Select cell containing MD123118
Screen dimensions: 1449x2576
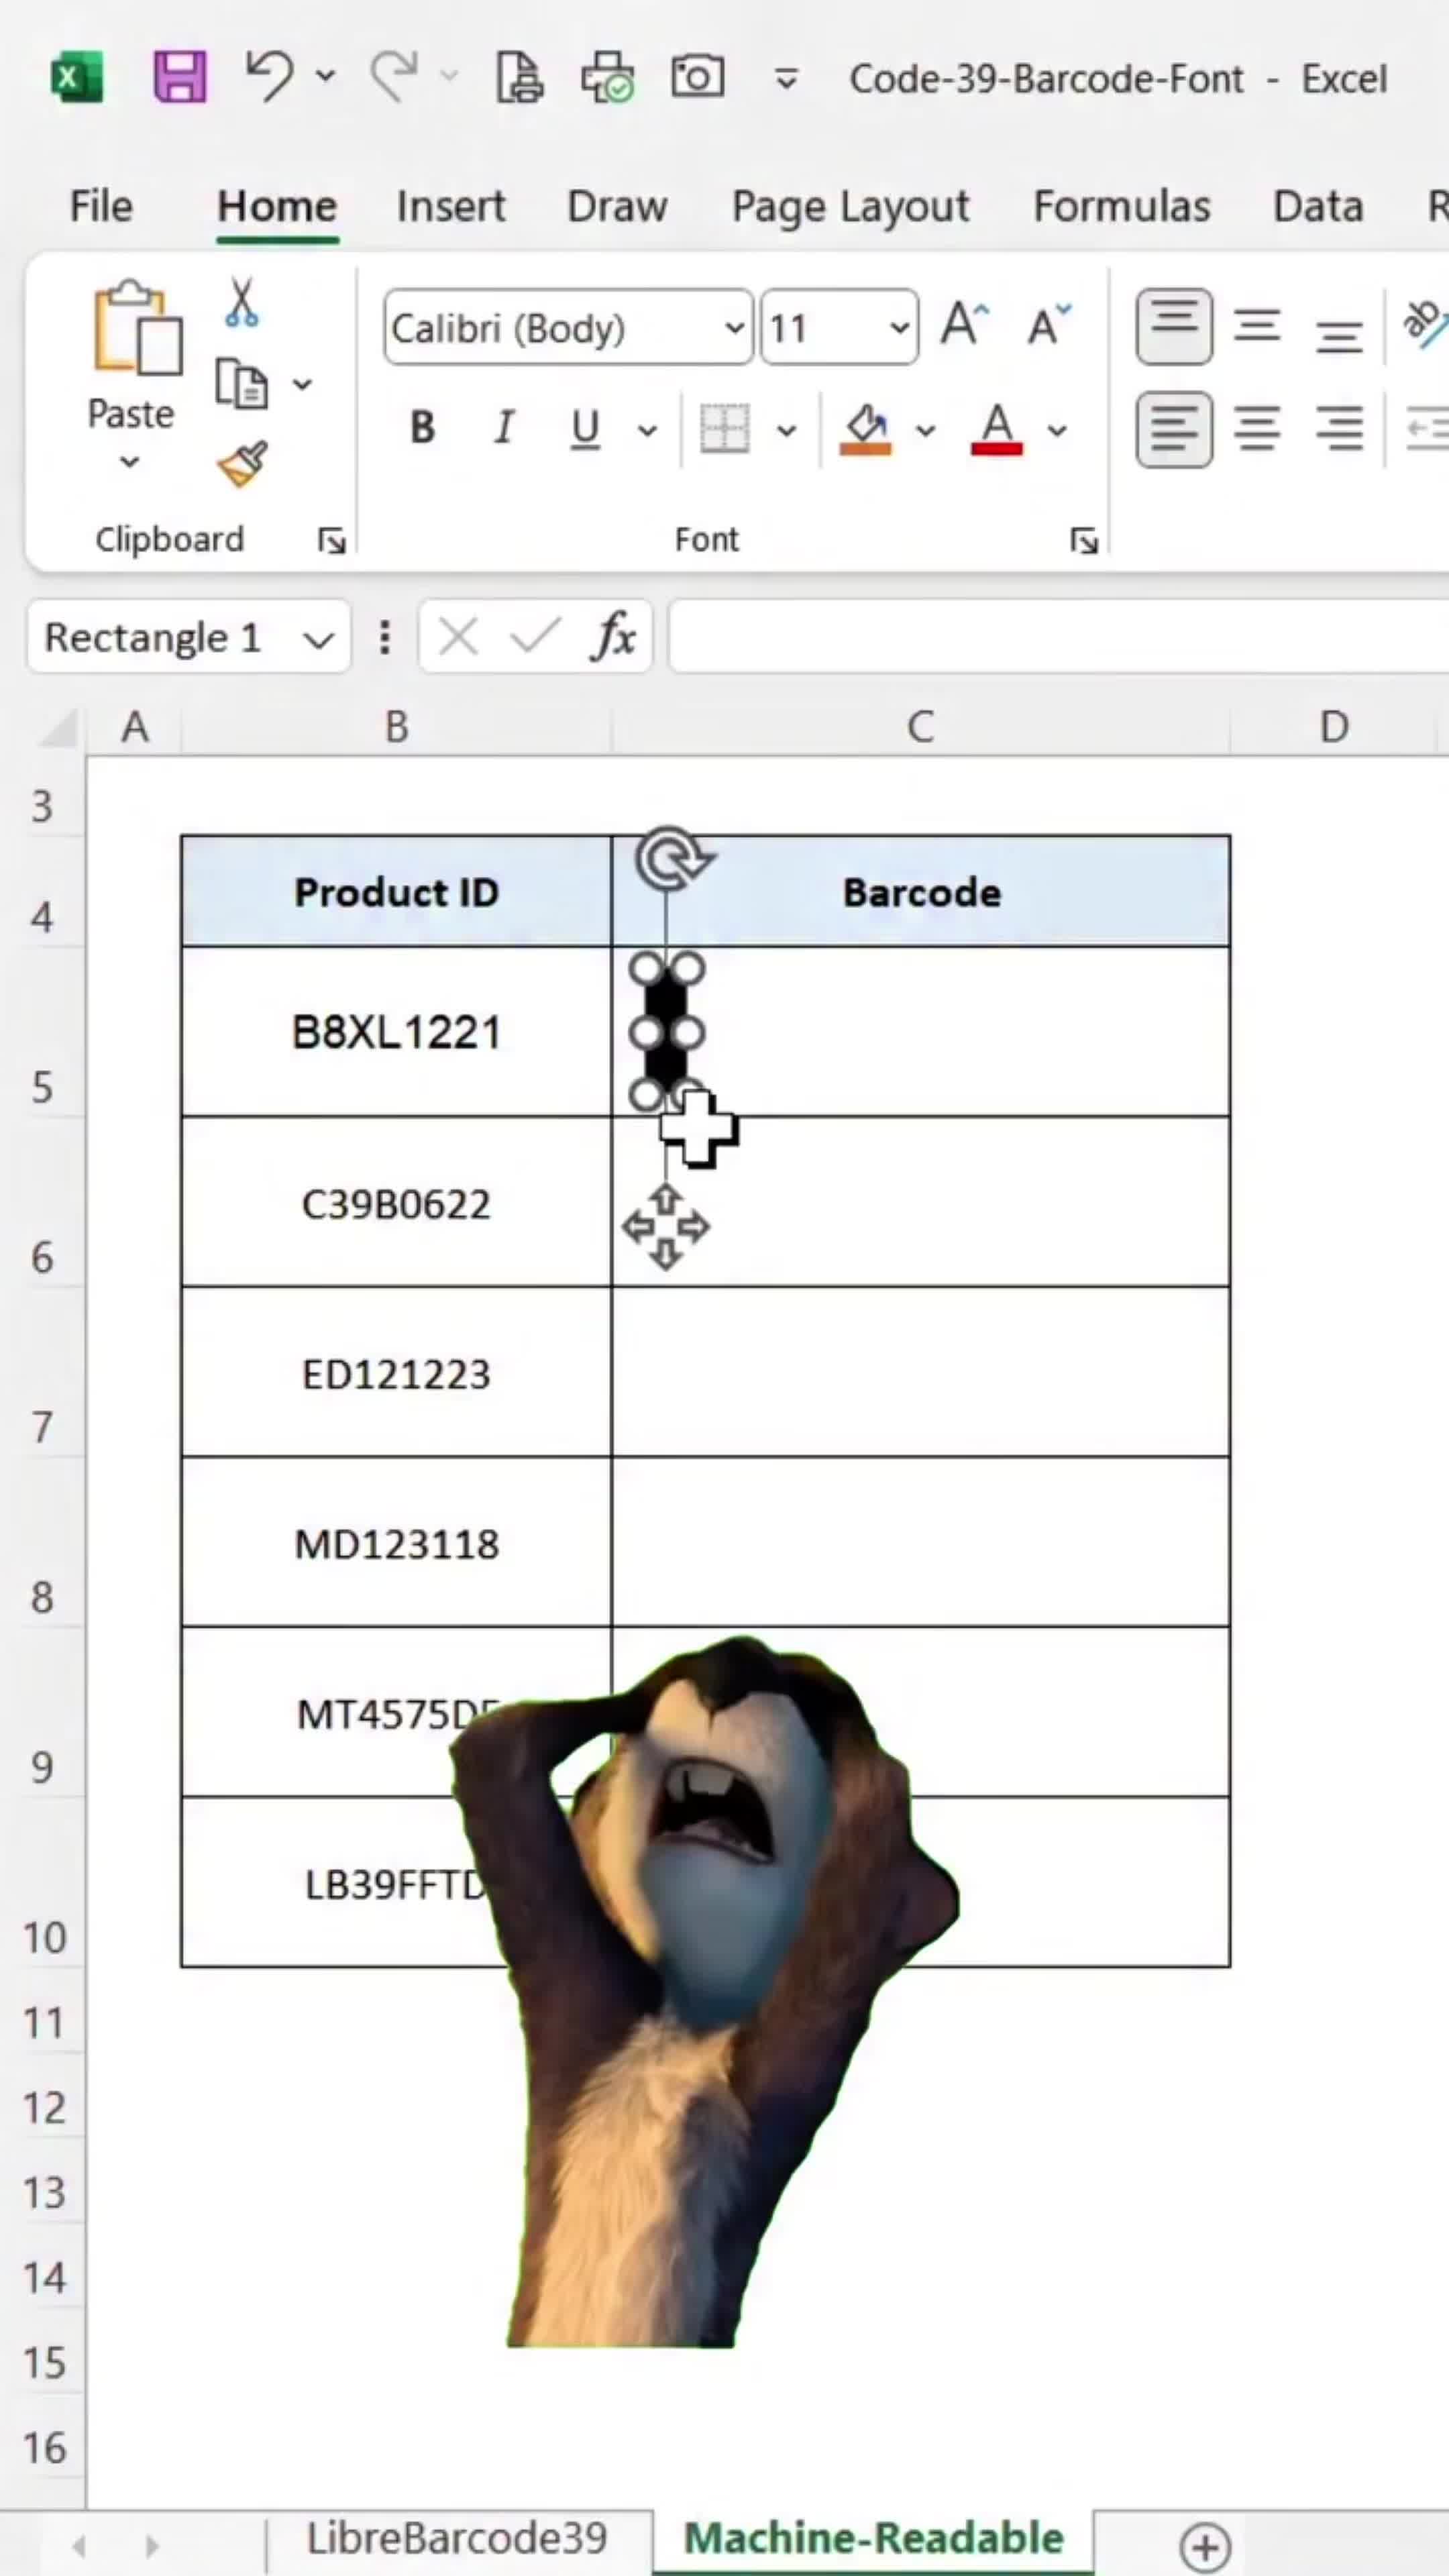(x=396, y=1542)
